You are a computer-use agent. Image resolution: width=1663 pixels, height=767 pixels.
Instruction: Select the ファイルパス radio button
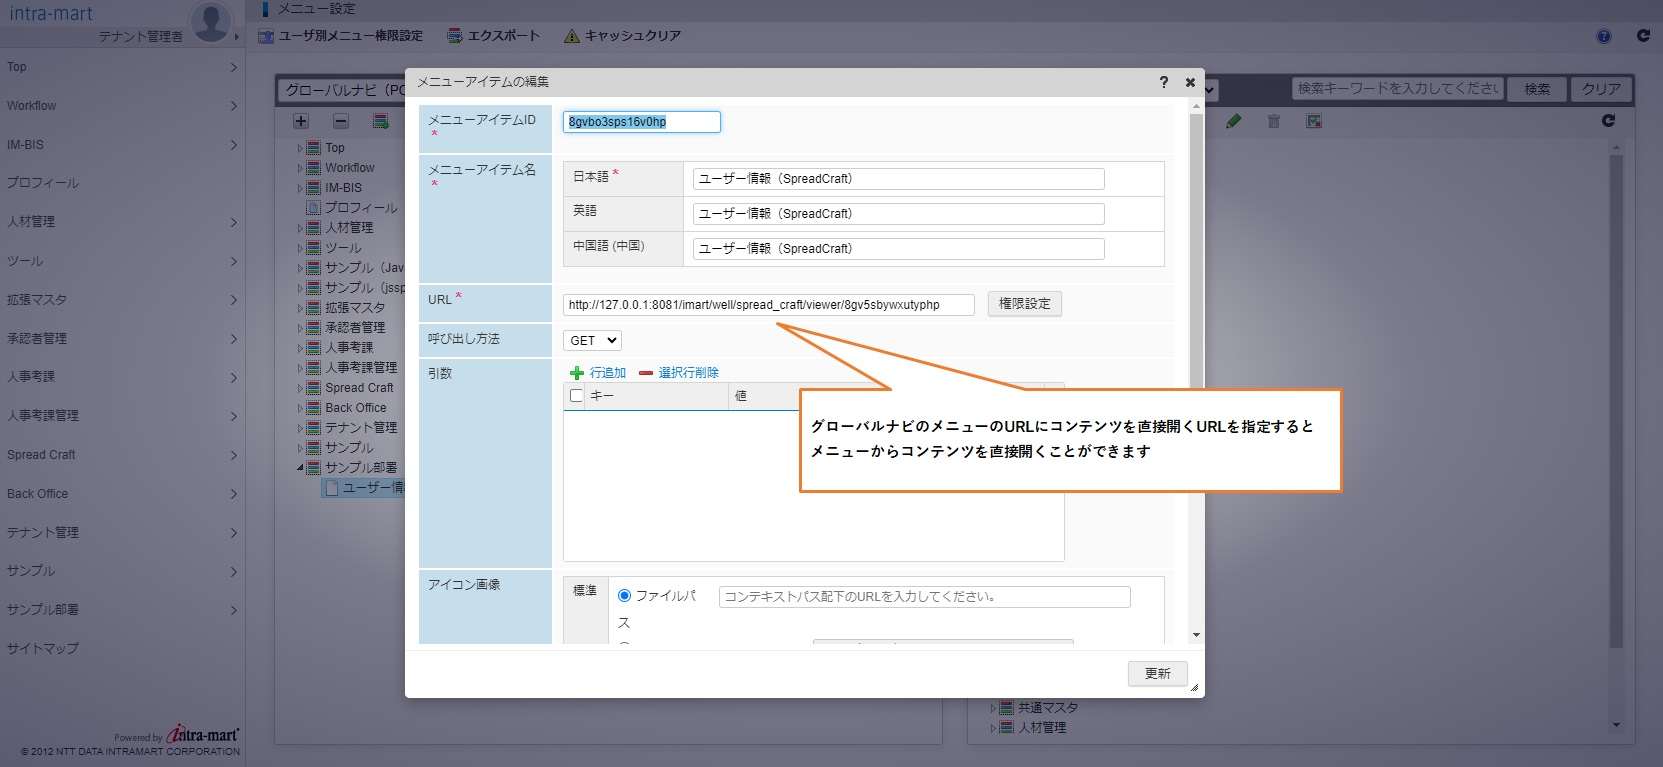[x=624, y=596]
